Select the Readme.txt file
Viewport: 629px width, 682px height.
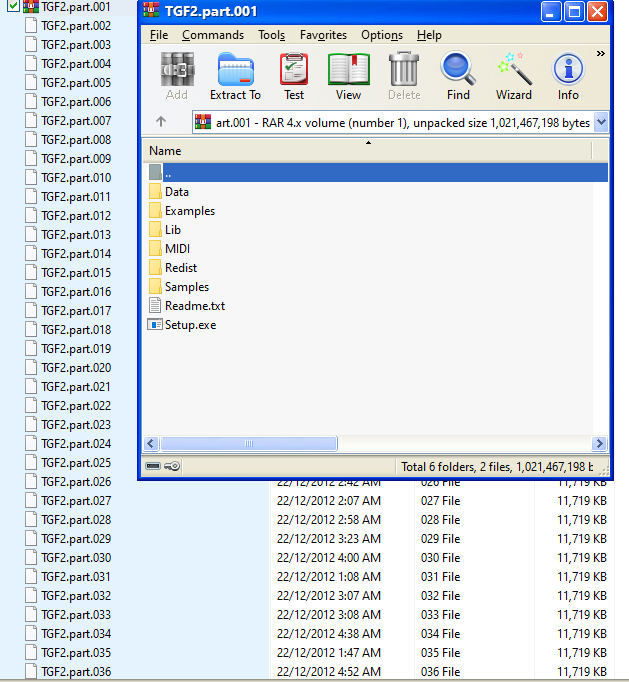tap(194, 306)
